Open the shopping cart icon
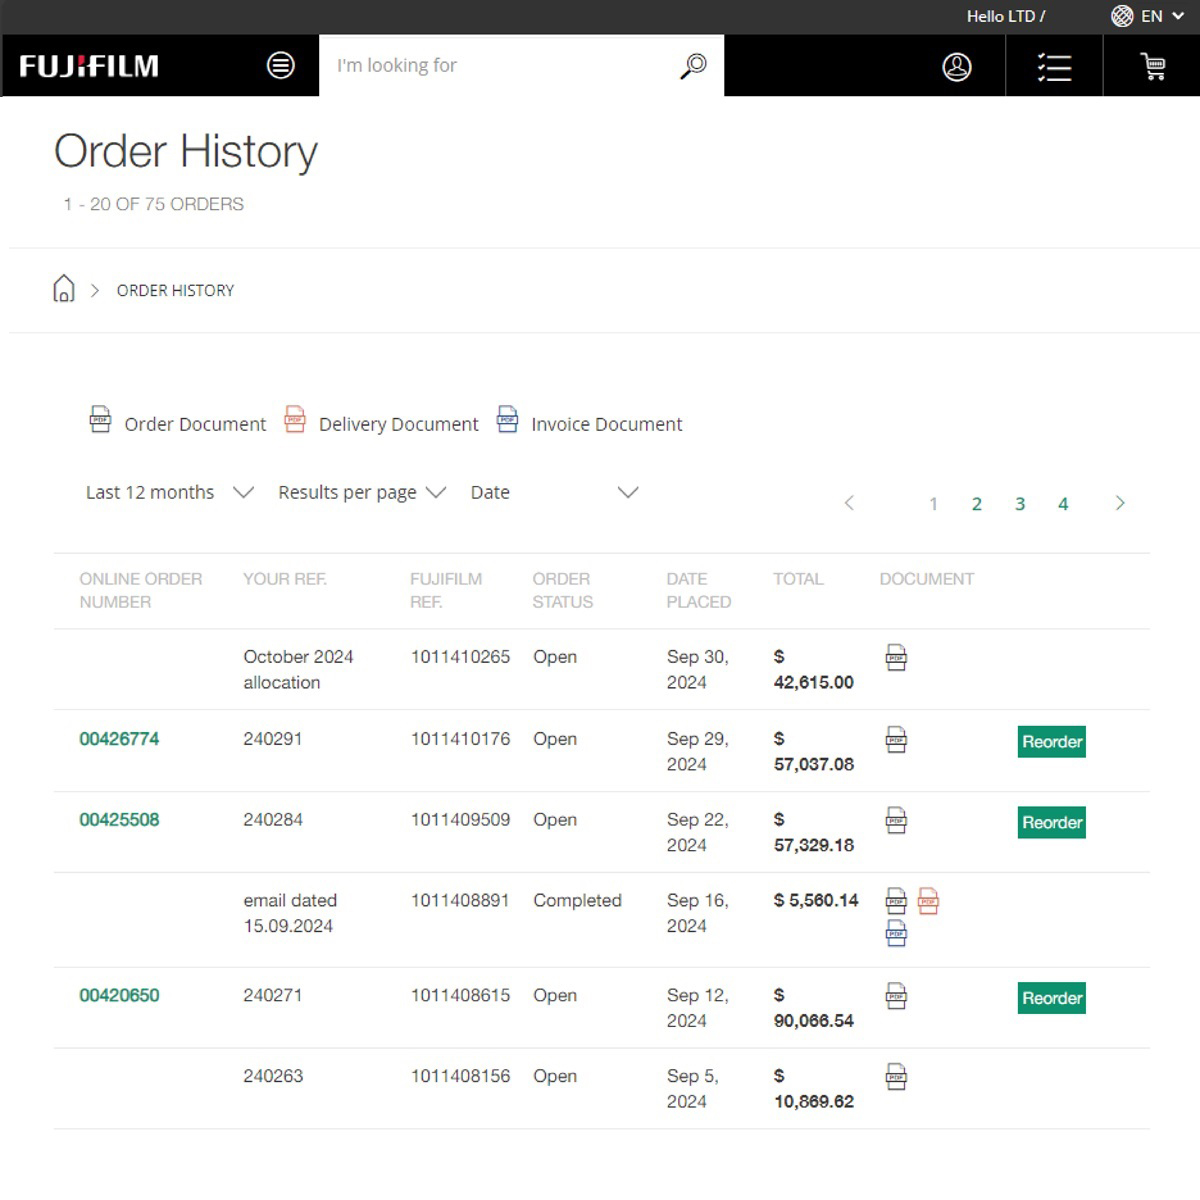Image resolution: width=1200 pixels, height=1200 pixels. [x=1152, y=65]
